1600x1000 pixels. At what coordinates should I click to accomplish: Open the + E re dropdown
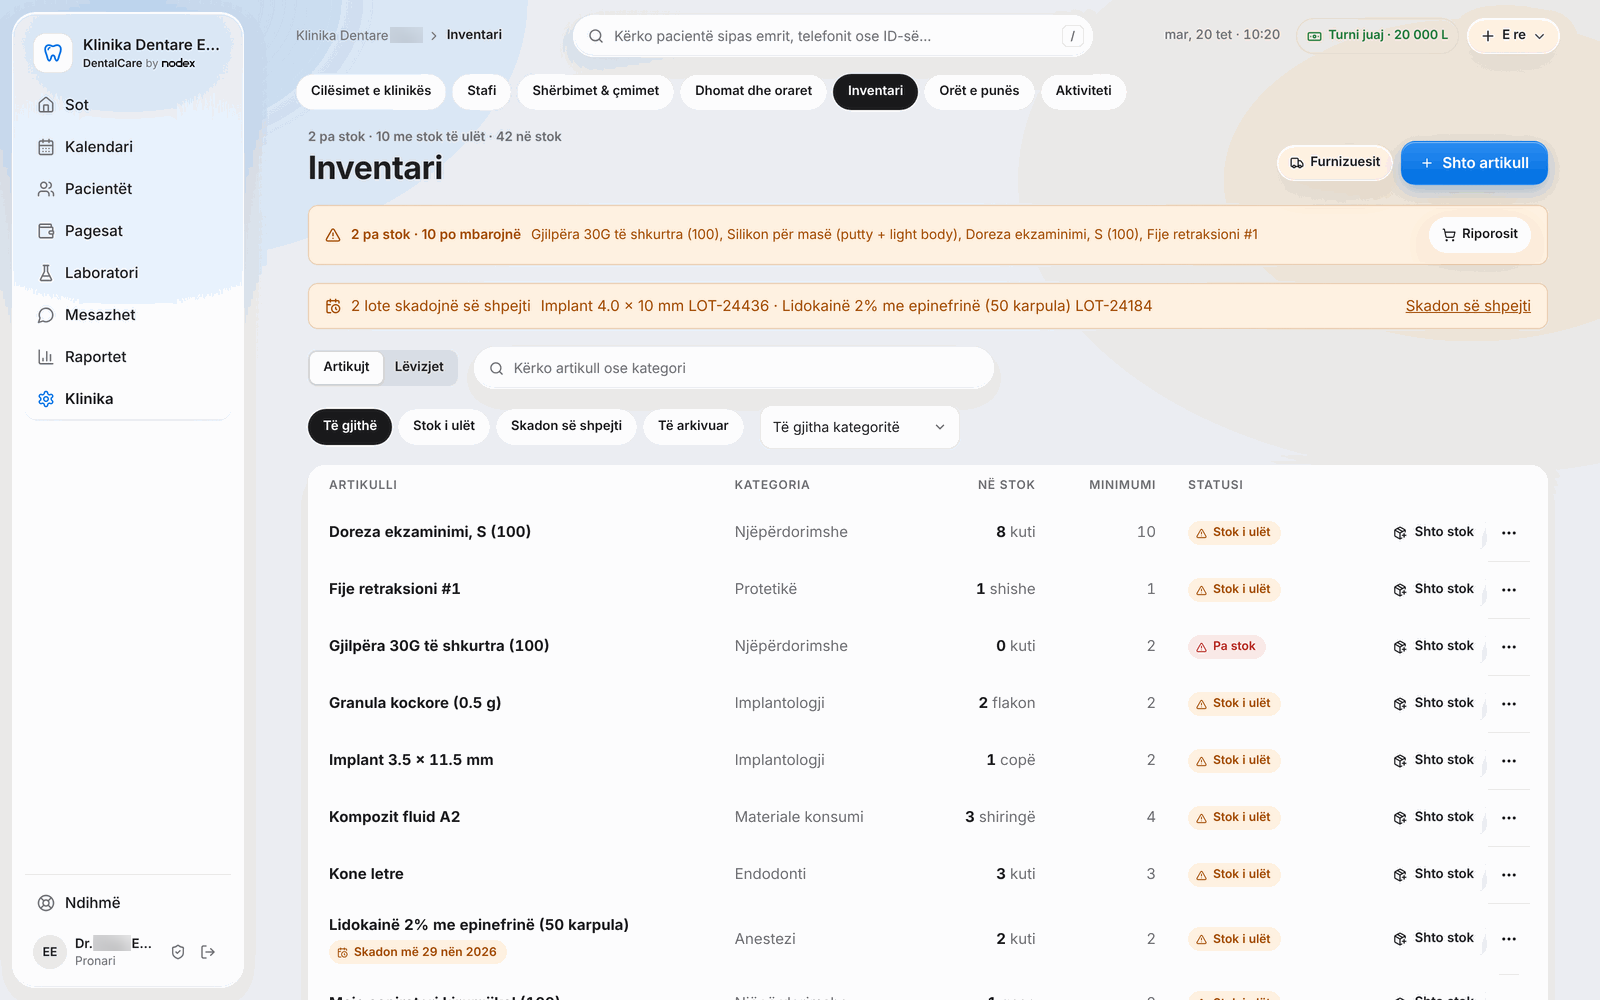click(x=1513, y=35)
